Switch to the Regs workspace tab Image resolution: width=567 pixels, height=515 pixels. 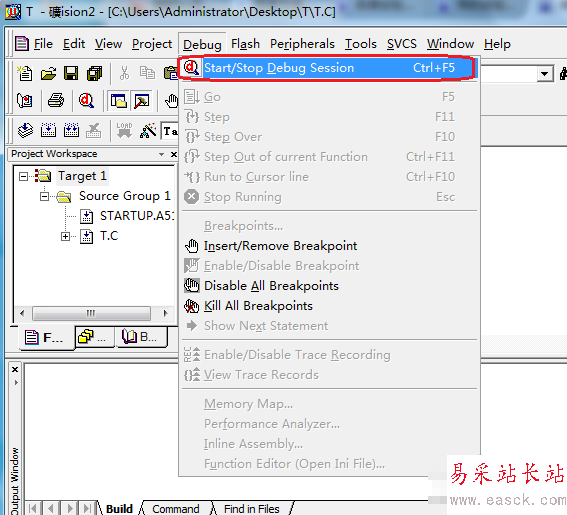click(x=95, y=337)
